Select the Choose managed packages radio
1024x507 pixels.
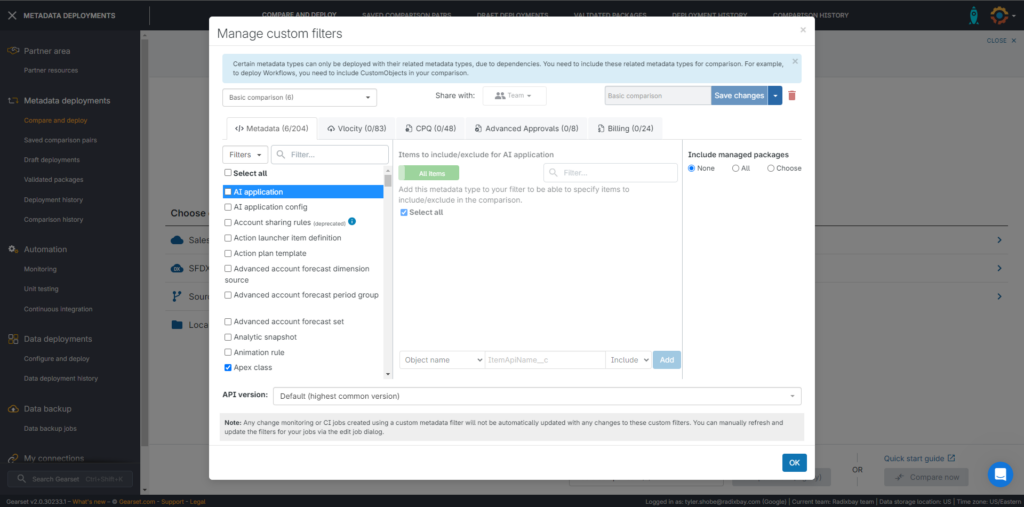click(771, 169)
